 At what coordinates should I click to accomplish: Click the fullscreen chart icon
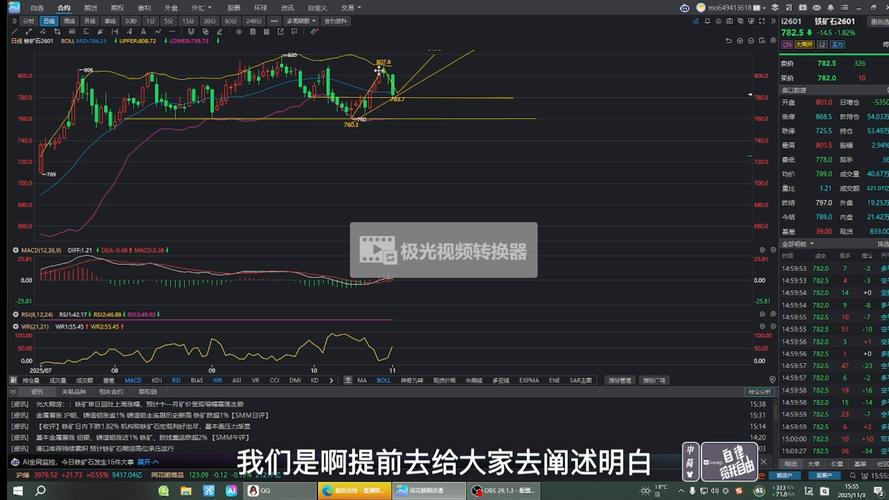[x=762, y=21]
